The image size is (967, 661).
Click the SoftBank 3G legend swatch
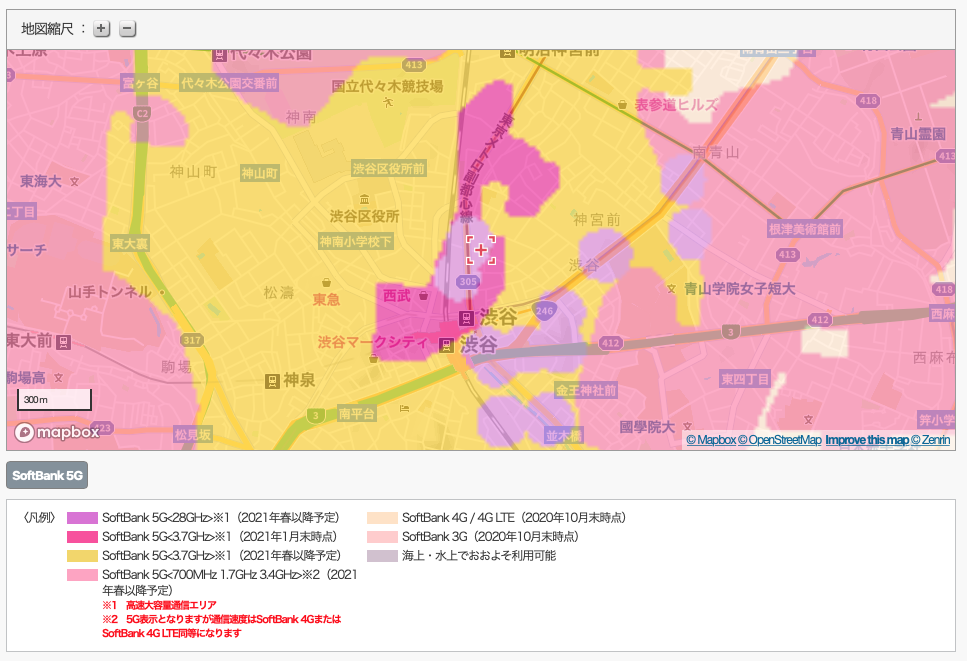[x=382, y=537]
